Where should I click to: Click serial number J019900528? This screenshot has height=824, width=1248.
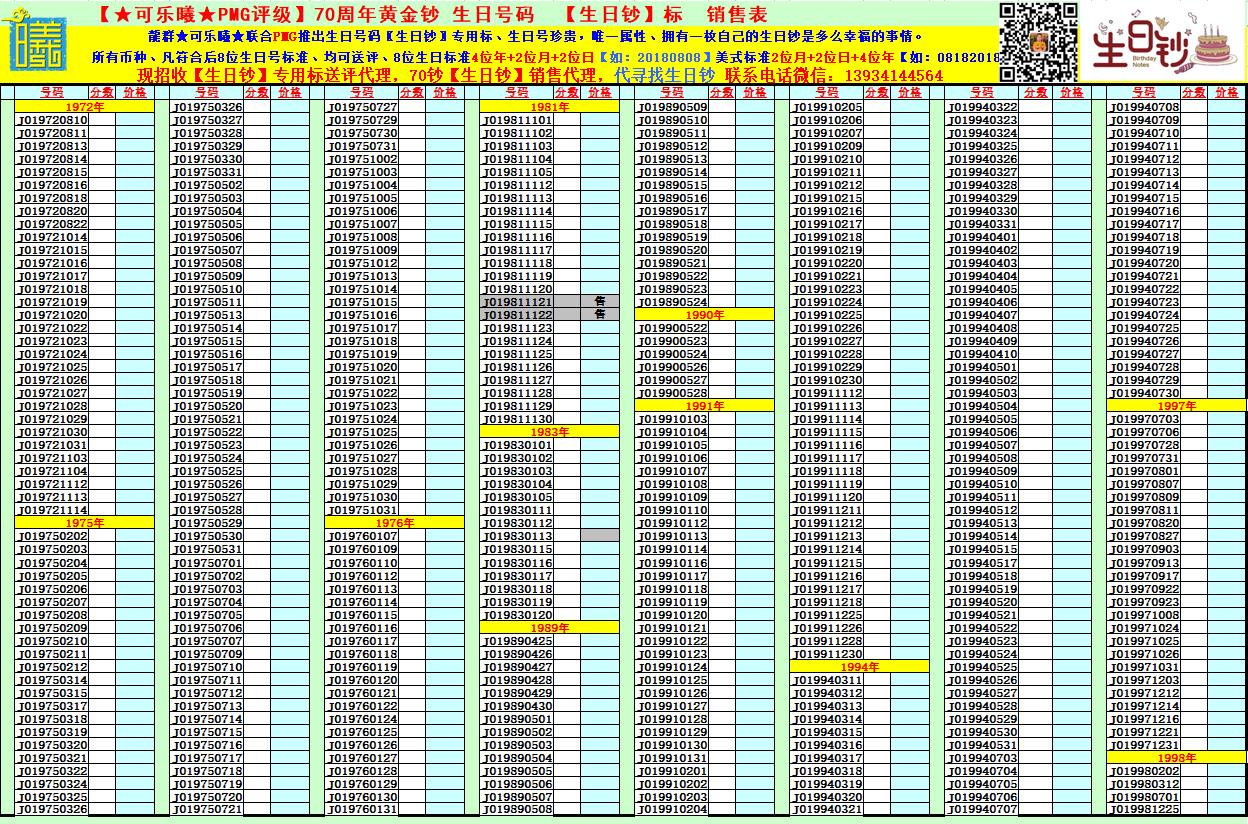(673, 393)
